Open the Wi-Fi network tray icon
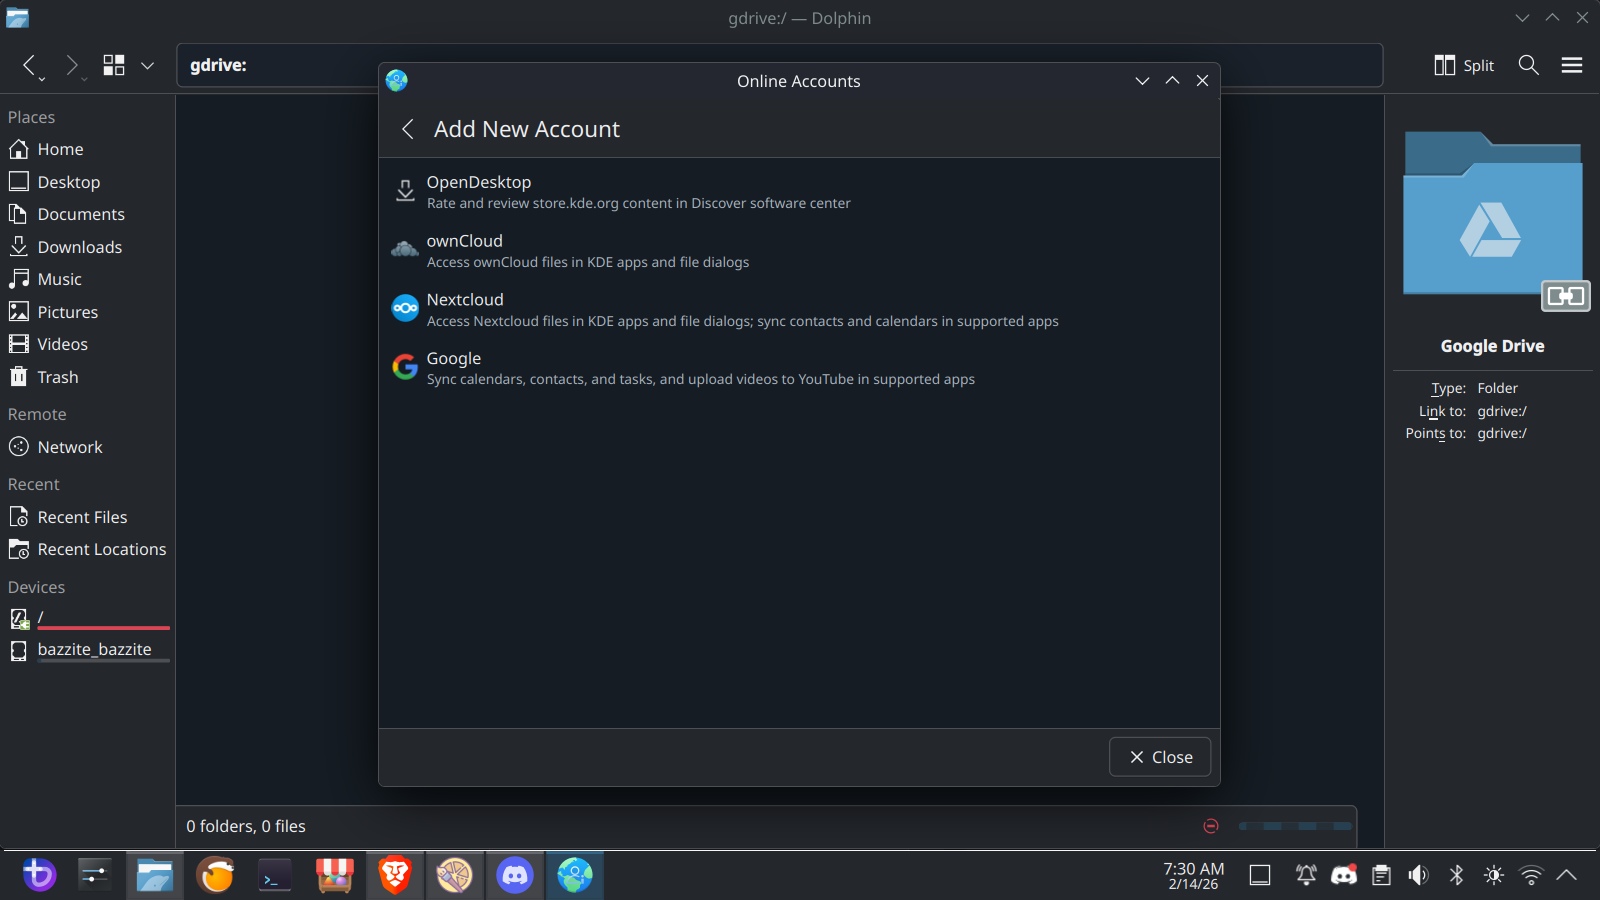 (x=1531, y=876)
